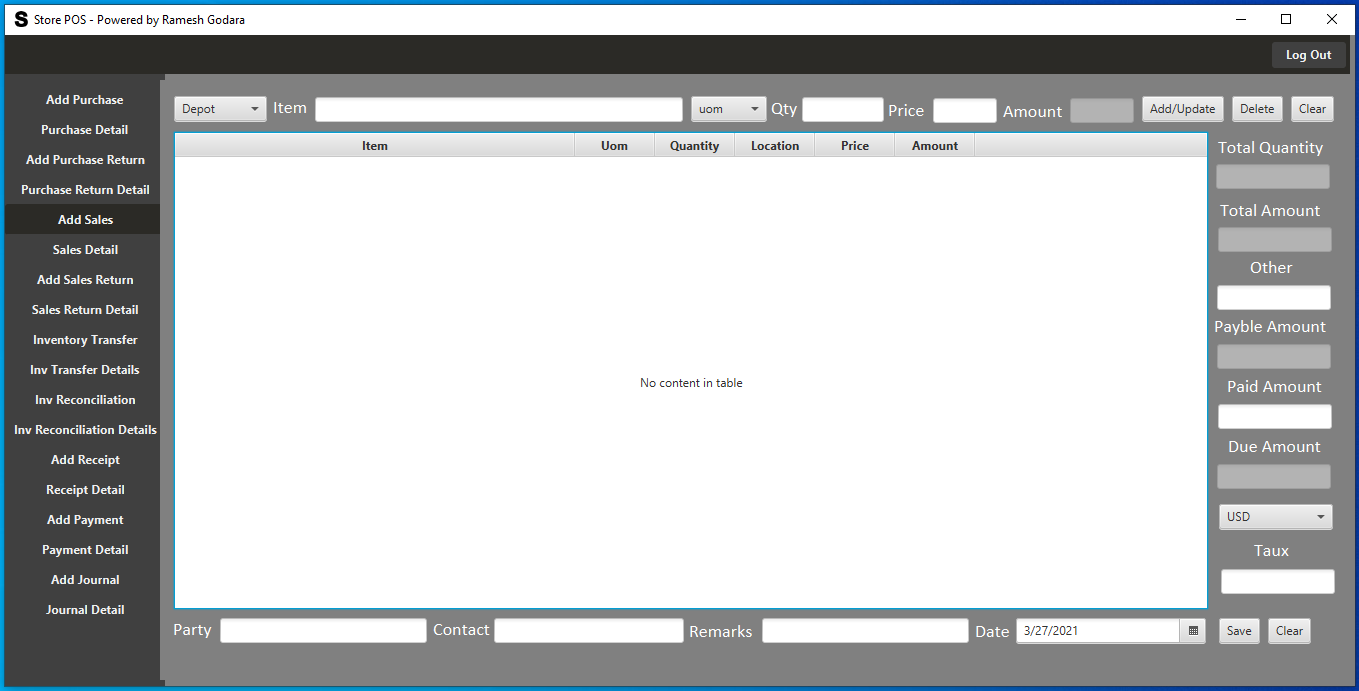Image resolution: width=1359 pixels, height=691 pixels.
Task: Open Inv Transfer Details
Action: coord(85,370)
